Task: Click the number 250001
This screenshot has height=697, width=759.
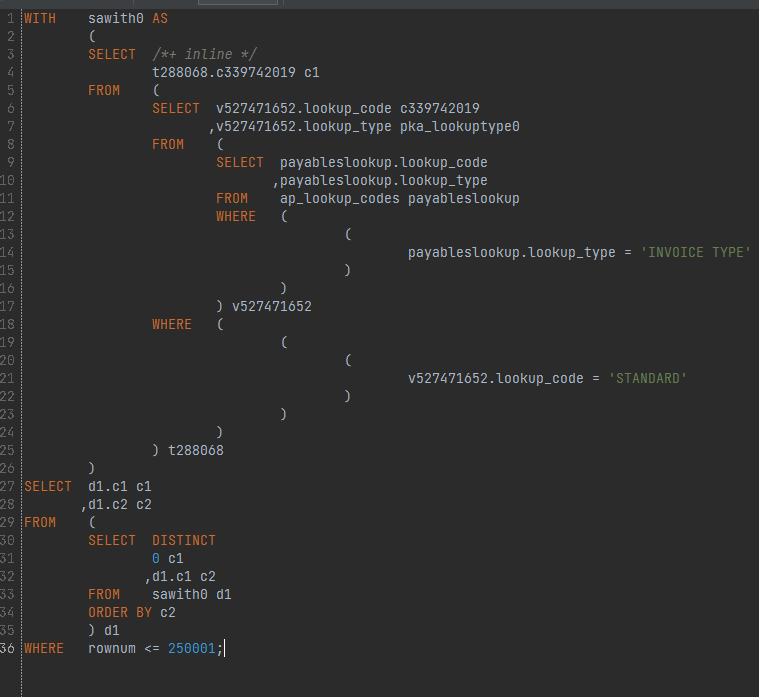Action: (x=192, y=649)
